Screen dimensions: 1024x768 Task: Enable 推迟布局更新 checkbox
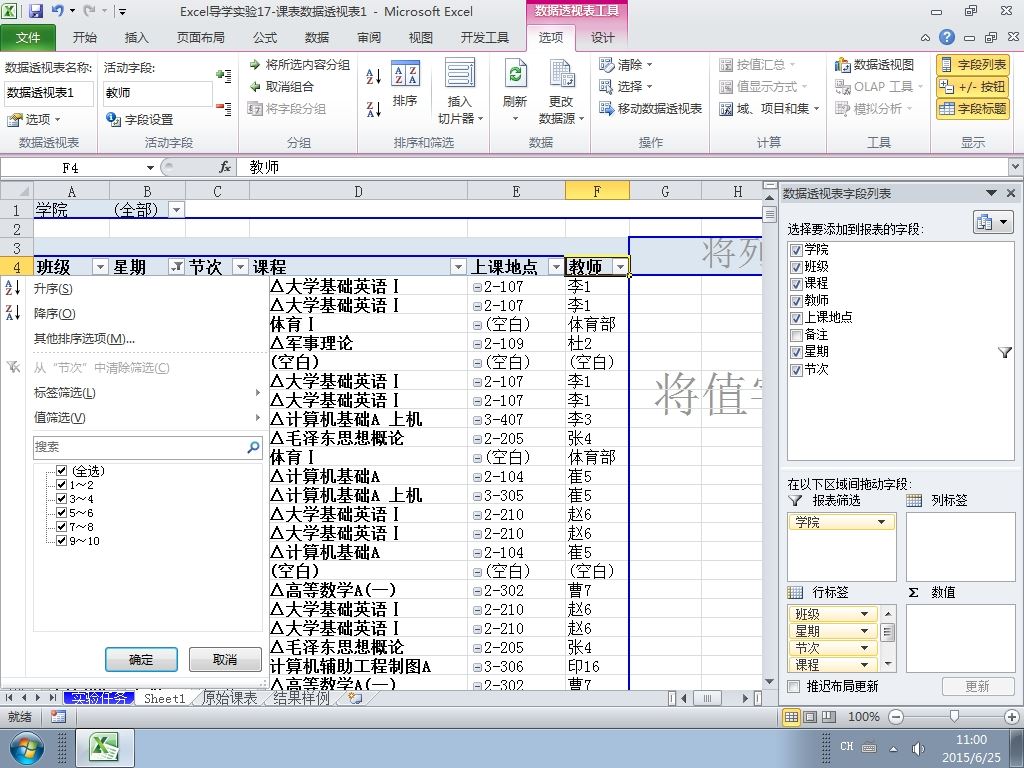(x=793, y=686)
